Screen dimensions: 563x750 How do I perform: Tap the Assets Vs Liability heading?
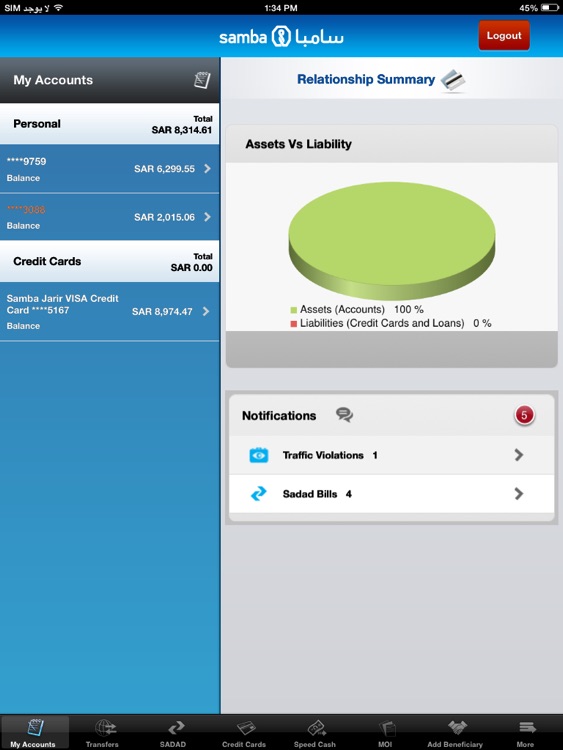tap(298, 144)
